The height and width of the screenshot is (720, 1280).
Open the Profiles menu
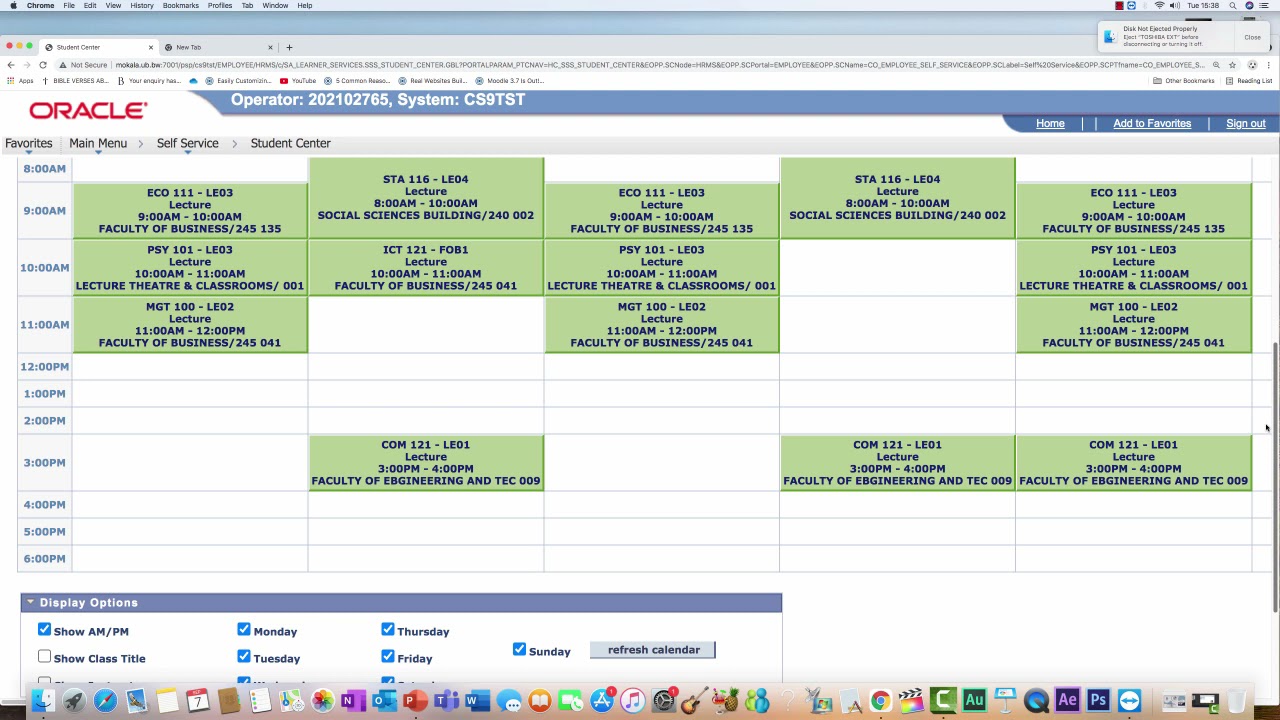(220, 6)
